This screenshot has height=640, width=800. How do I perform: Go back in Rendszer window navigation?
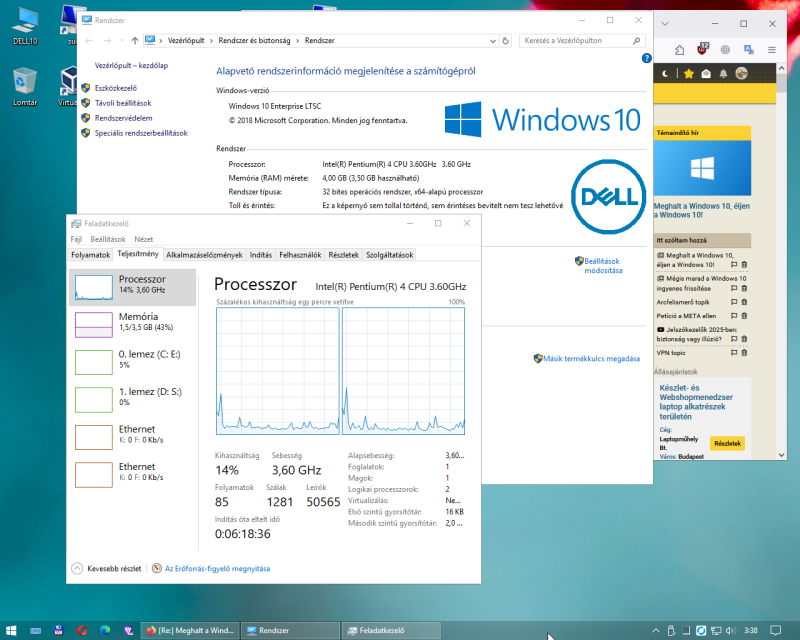click(x=89, y=40)
